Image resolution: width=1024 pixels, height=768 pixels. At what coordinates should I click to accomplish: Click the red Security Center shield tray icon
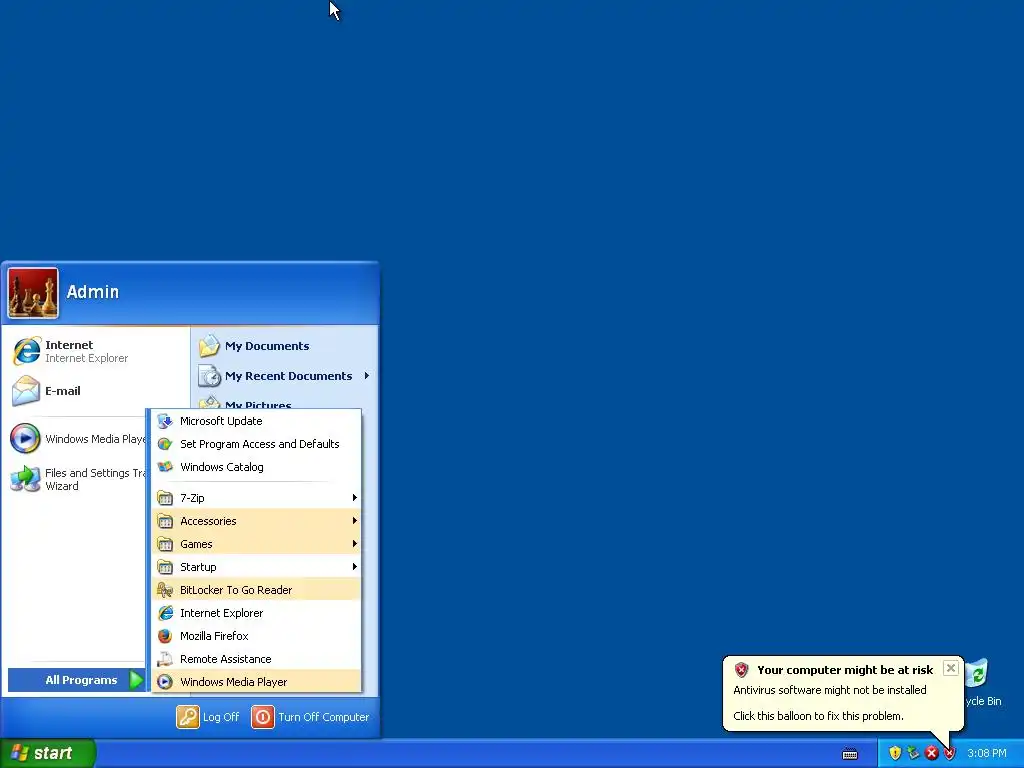(x=950, y=753)
